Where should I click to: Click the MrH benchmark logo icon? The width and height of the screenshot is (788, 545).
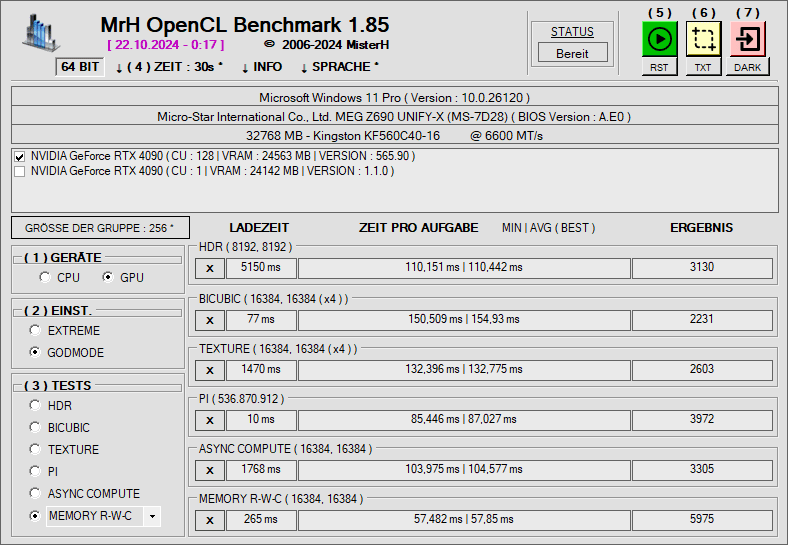(40, 33)
